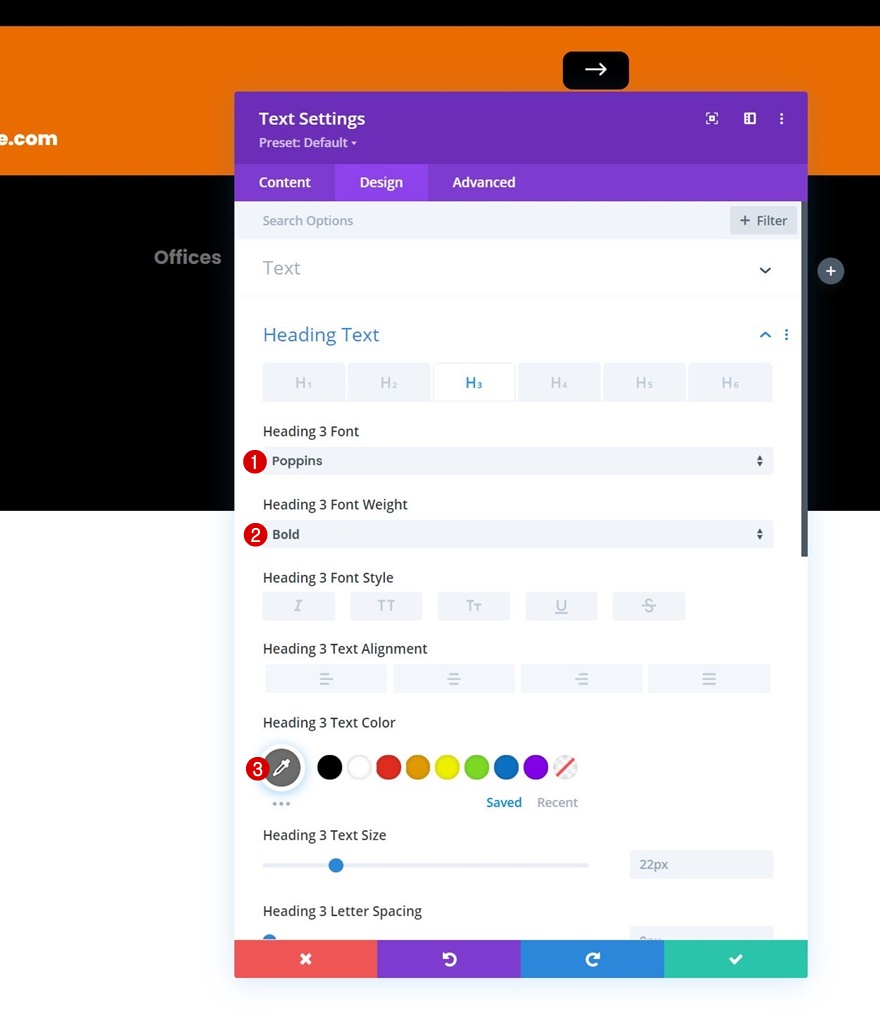Select the H4 heading level tab
This screenshot has height=1032, width=880.
tap(559, 382)
